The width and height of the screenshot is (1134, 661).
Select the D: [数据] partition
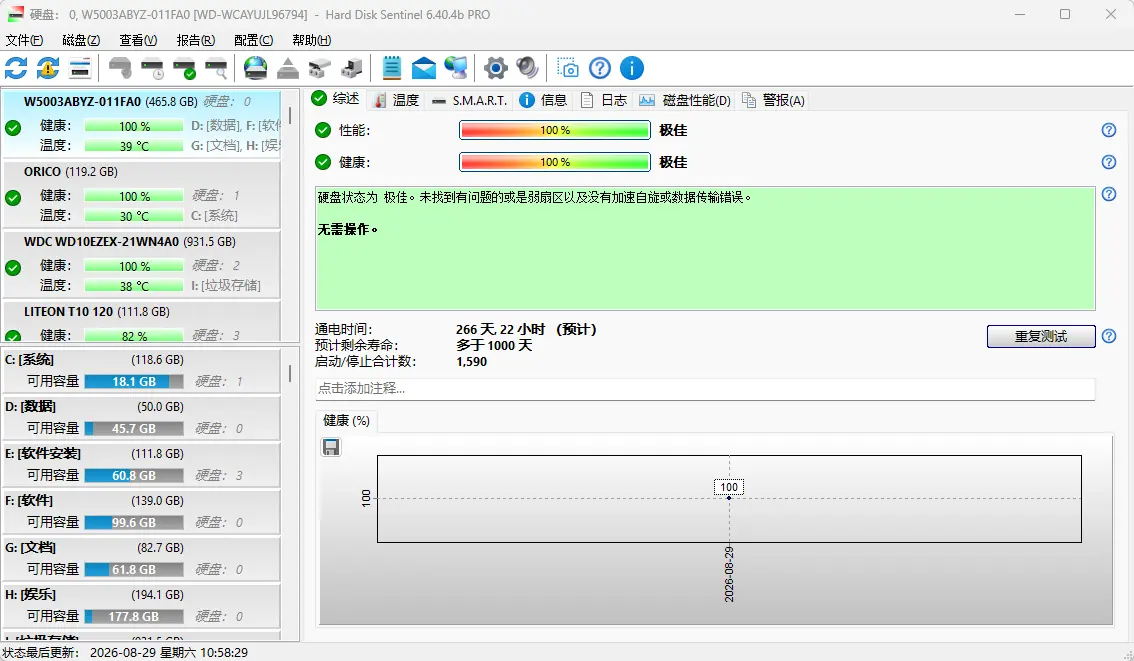pos(142,417)
